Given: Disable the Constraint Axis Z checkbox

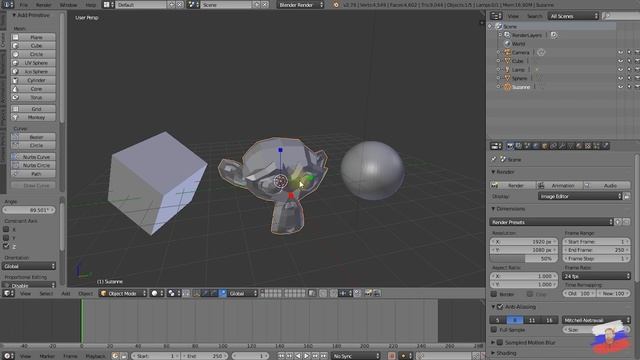Looking at the screenshot, I should [x=6, y=247].
